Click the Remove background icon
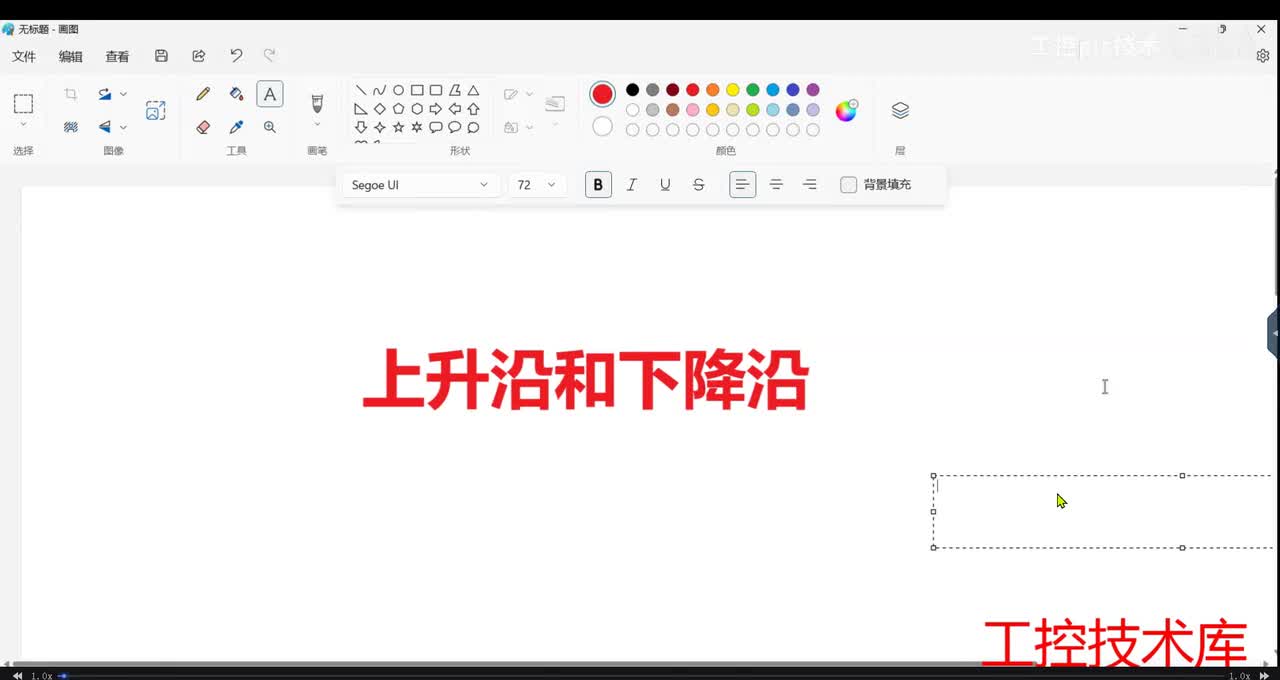Viewport: 1280px width, 680px height. 71,127
